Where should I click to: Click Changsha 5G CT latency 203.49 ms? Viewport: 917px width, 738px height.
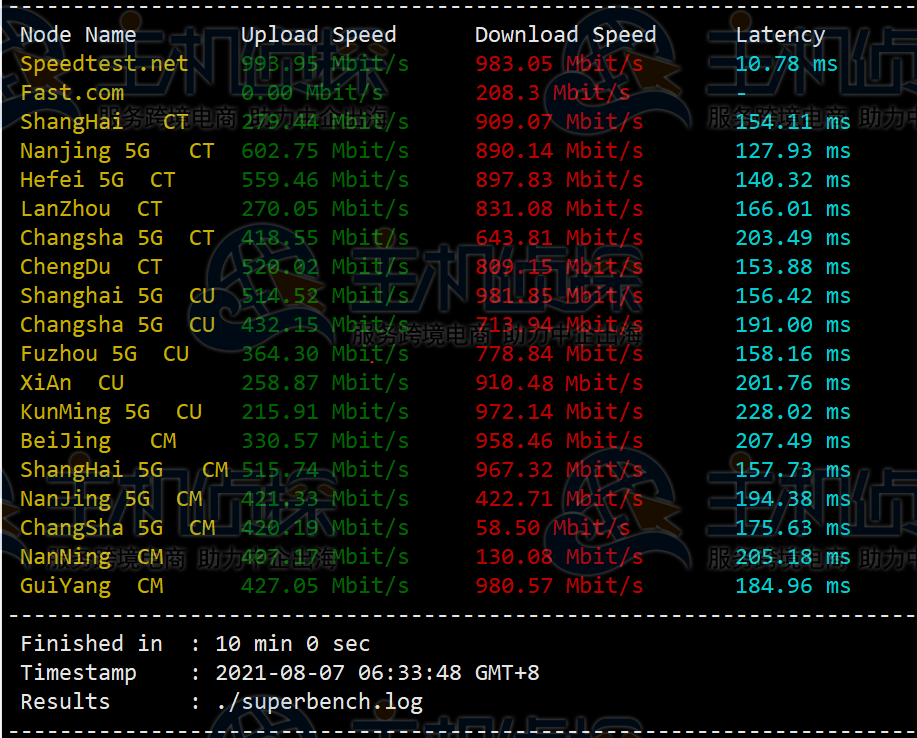(x=793, y=238)
